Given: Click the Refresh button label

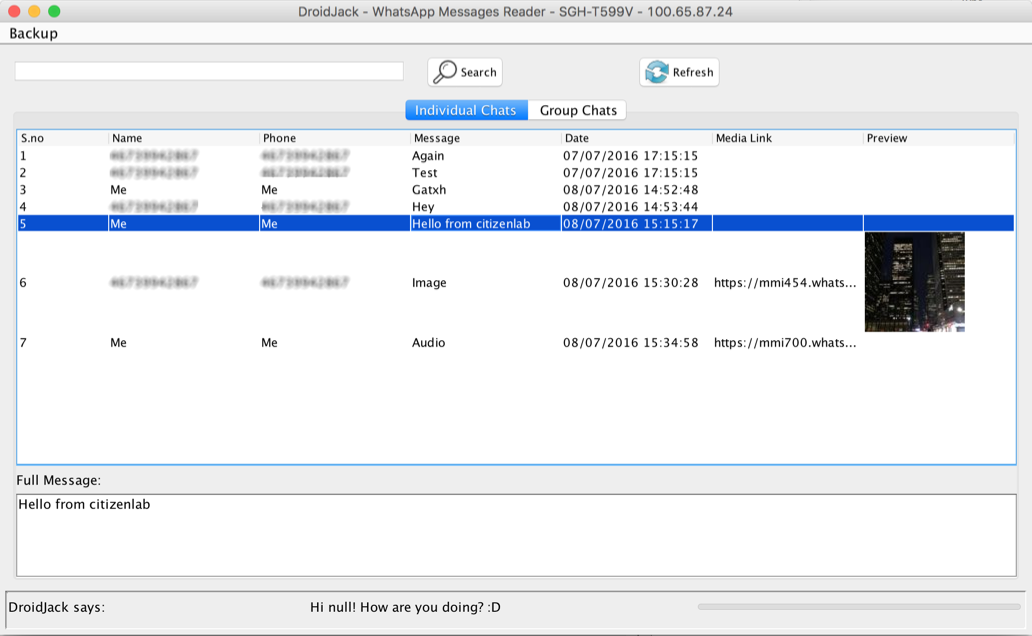Looking at the screenshot, I should click(693, 72).
